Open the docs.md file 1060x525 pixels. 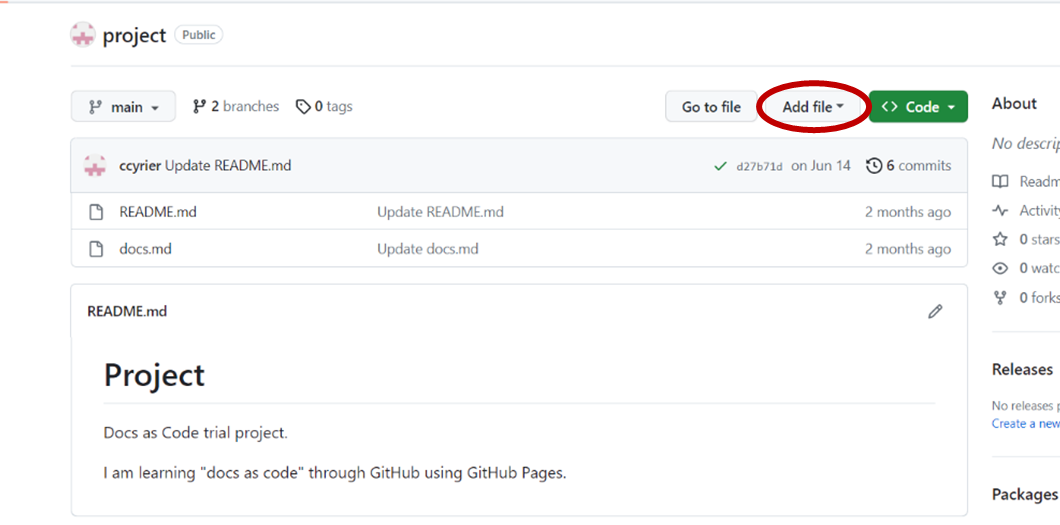pos(145,249)
